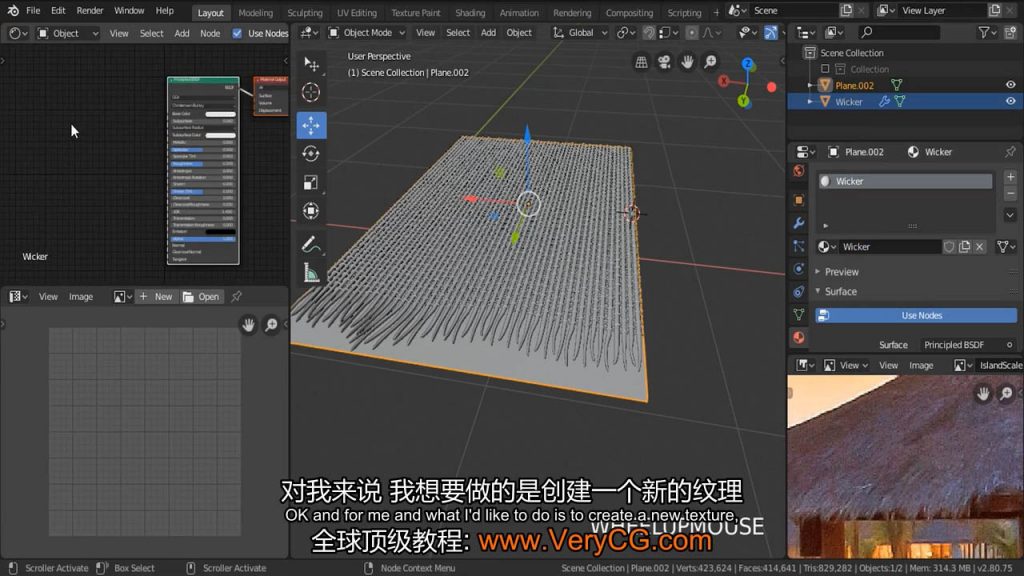Open the Material properties tab

tap(799, 337)
